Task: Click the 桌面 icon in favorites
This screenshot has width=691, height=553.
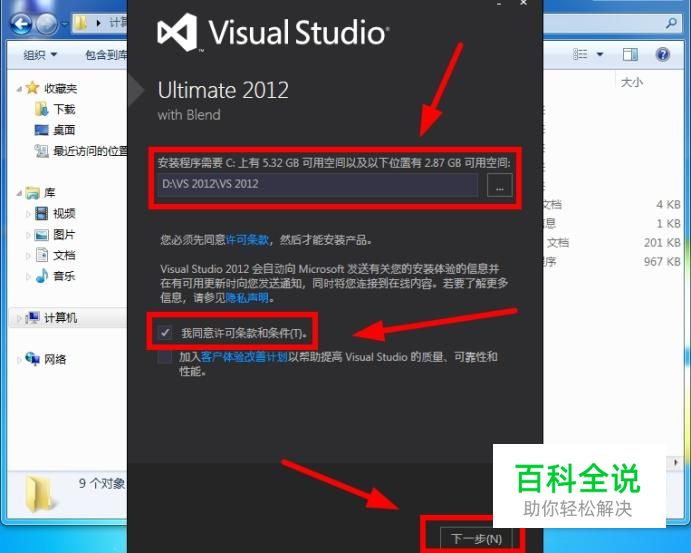Action: (41, 130)
